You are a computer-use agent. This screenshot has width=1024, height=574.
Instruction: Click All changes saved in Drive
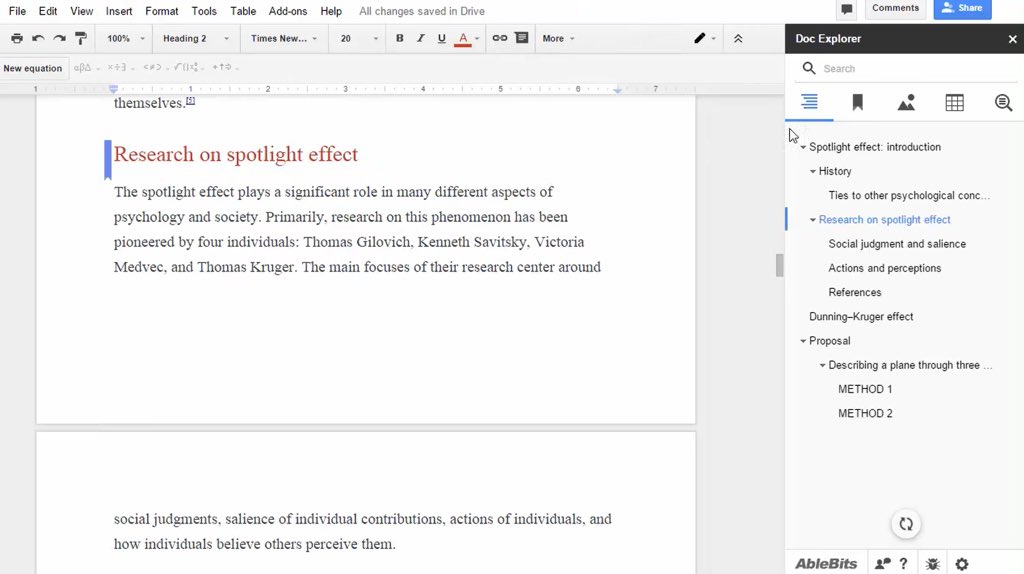click(x=422, y=11)
